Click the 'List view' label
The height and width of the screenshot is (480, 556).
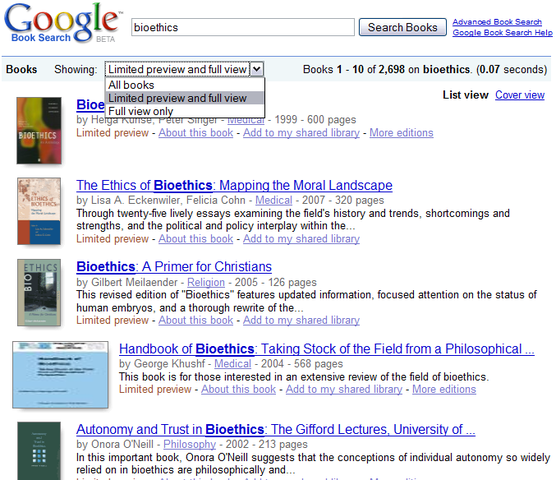pos(466,95)
